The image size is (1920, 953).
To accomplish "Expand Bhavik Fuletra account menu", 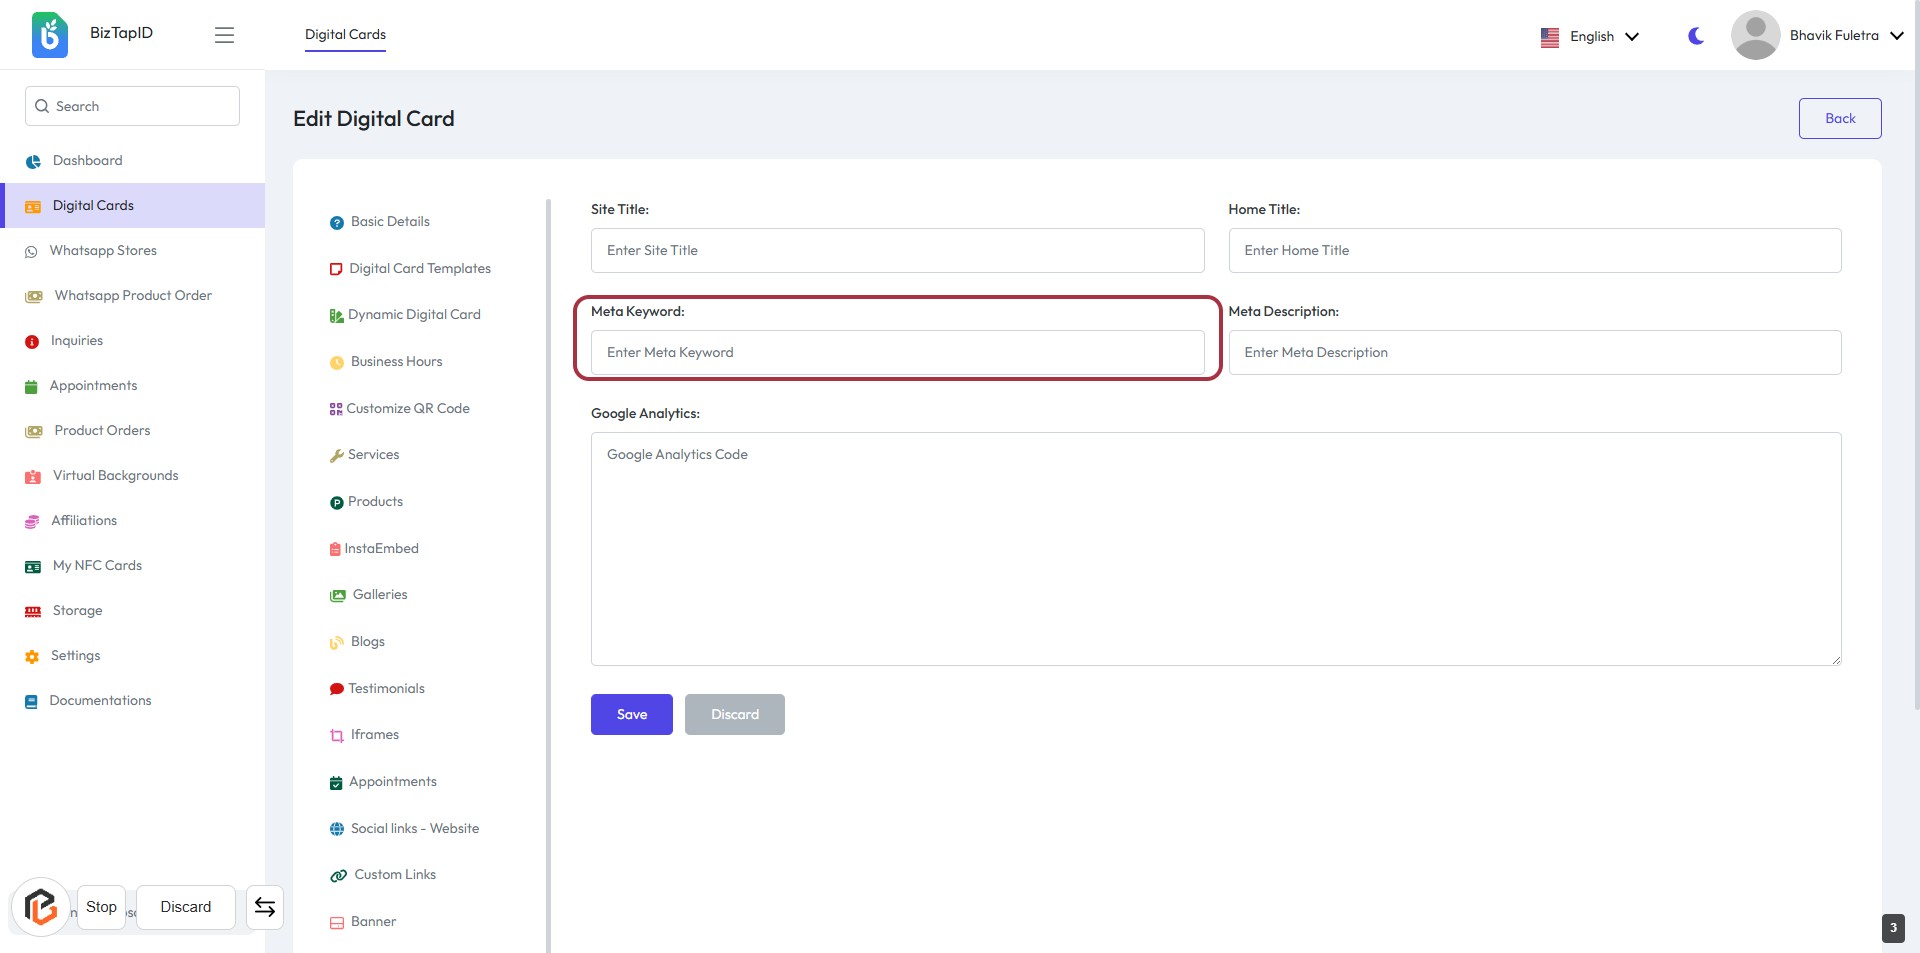I will pyautogui.click(x=1845, y=35).
